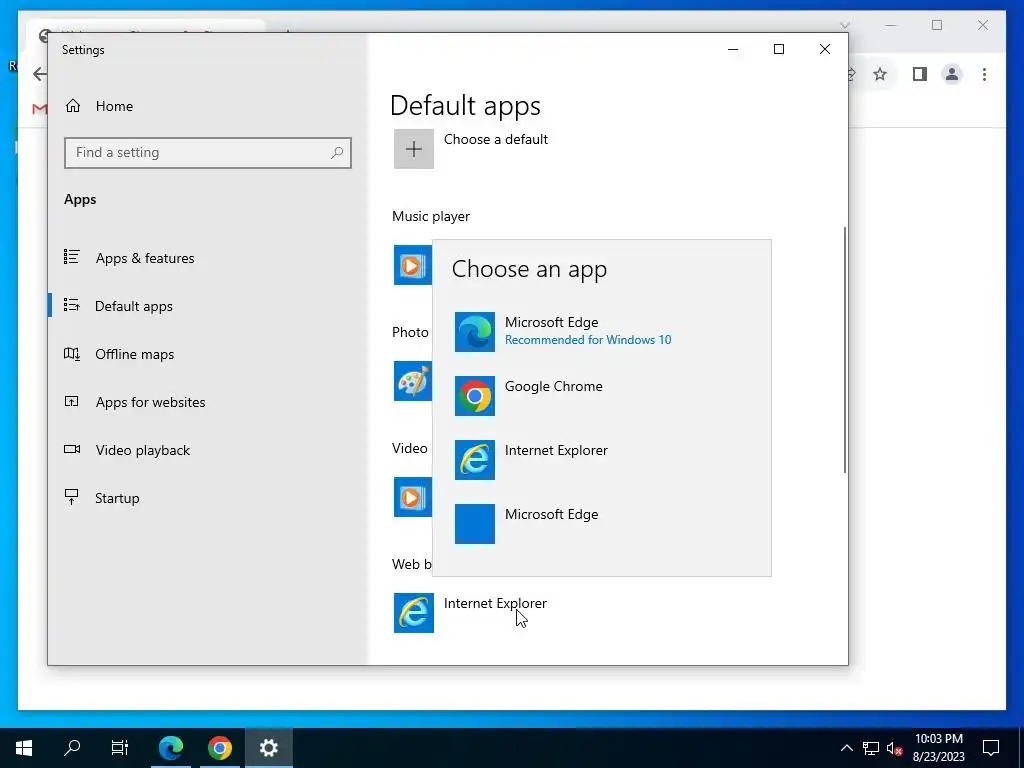Image resolution: width=1024 pixels, height=768 pixels.
Task: Toggle Chrome side panel icon
Action: click(x=920, y=74)
